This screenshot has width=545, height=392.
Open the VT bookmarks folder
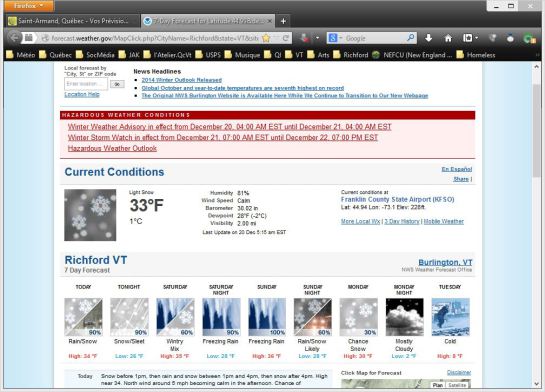[294, 55]
